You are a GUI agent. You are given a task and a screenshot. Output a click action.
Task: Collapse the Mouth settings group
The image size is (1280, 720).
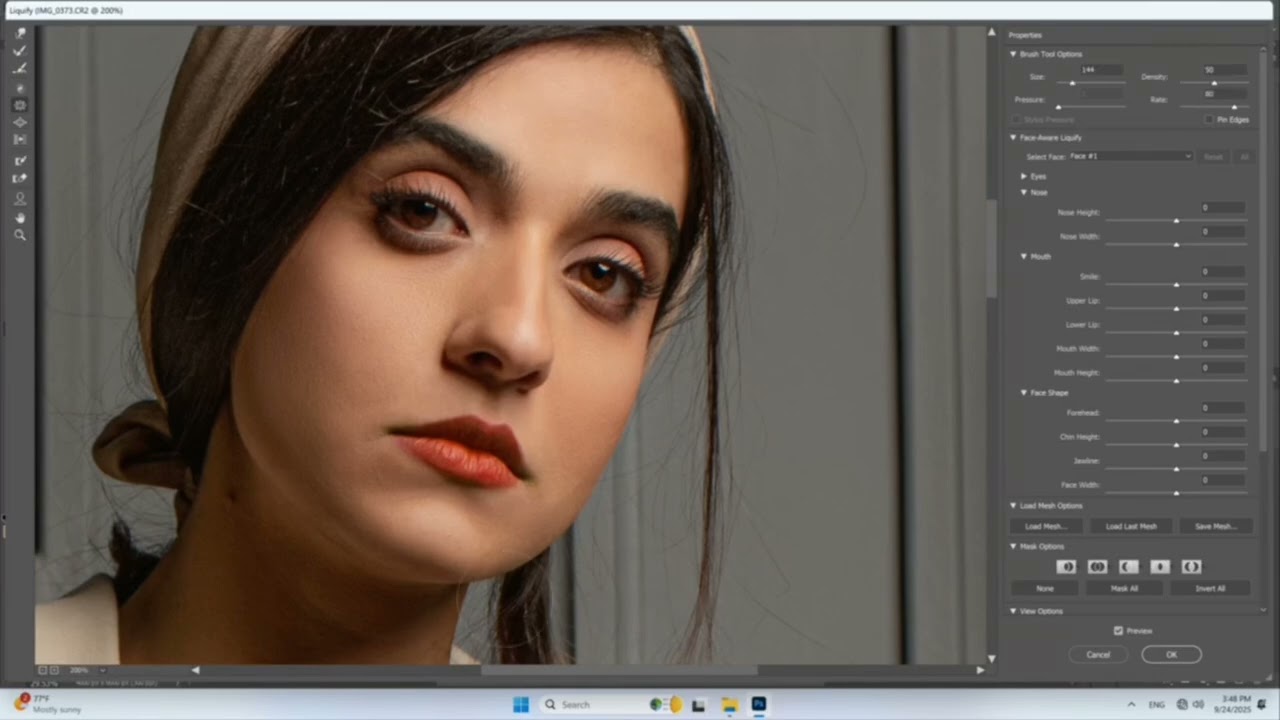(x=1024, y=256)
